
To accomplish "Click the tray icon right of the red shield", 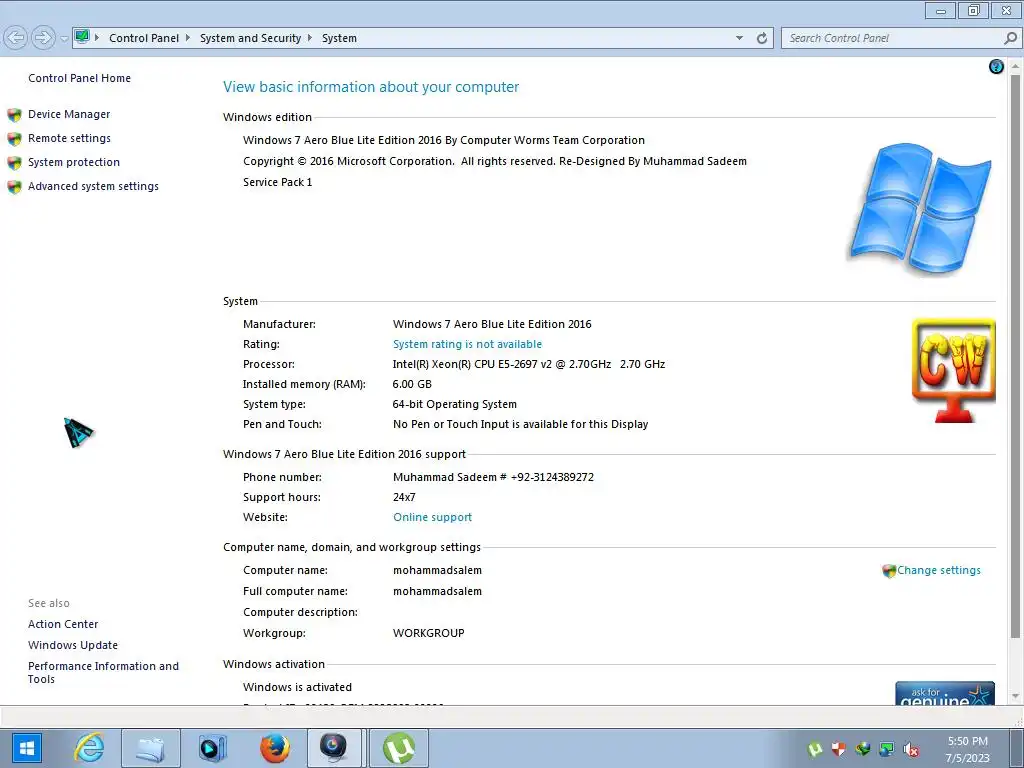I will pos(863,749).
